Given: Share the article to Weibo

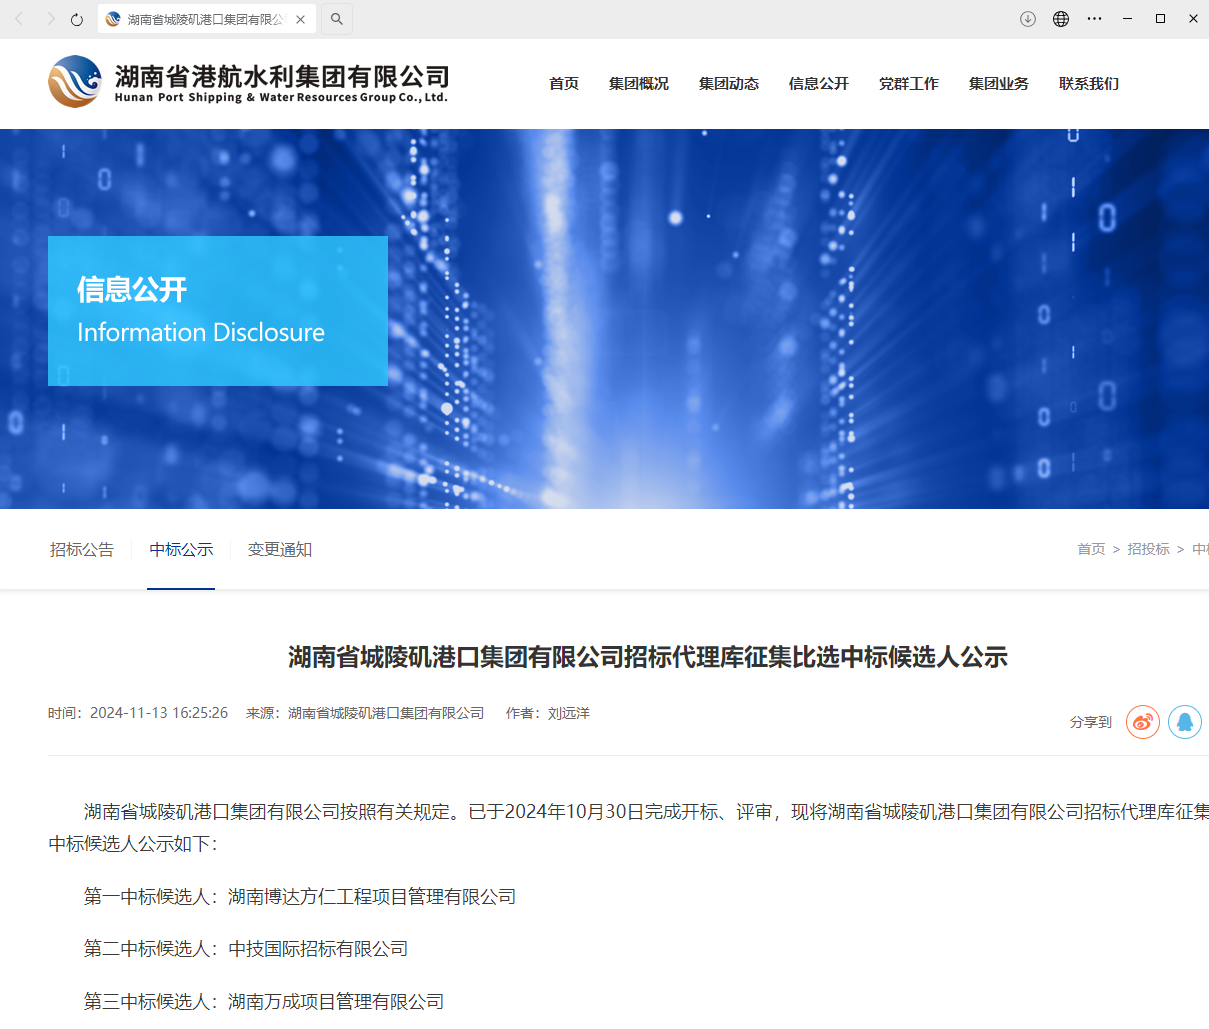Looking at the screenshot, I should (1143, 721).
